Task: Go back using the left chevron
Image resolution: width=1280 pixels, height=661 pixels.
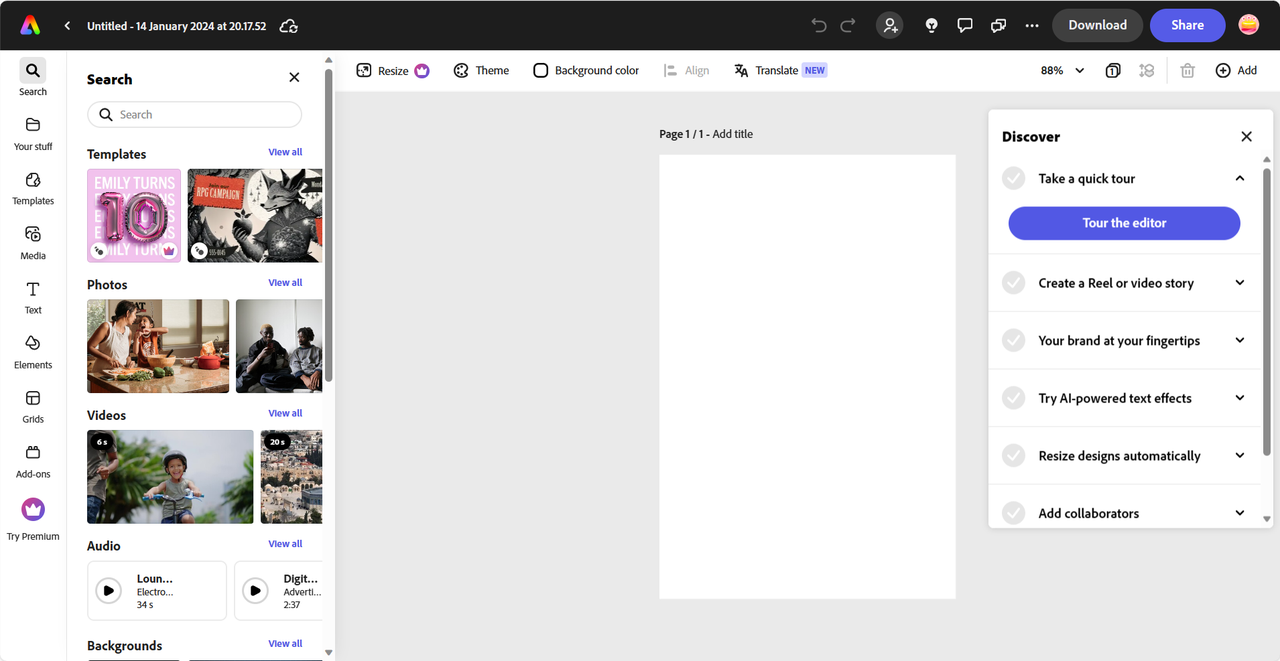Action: [67, 26]
